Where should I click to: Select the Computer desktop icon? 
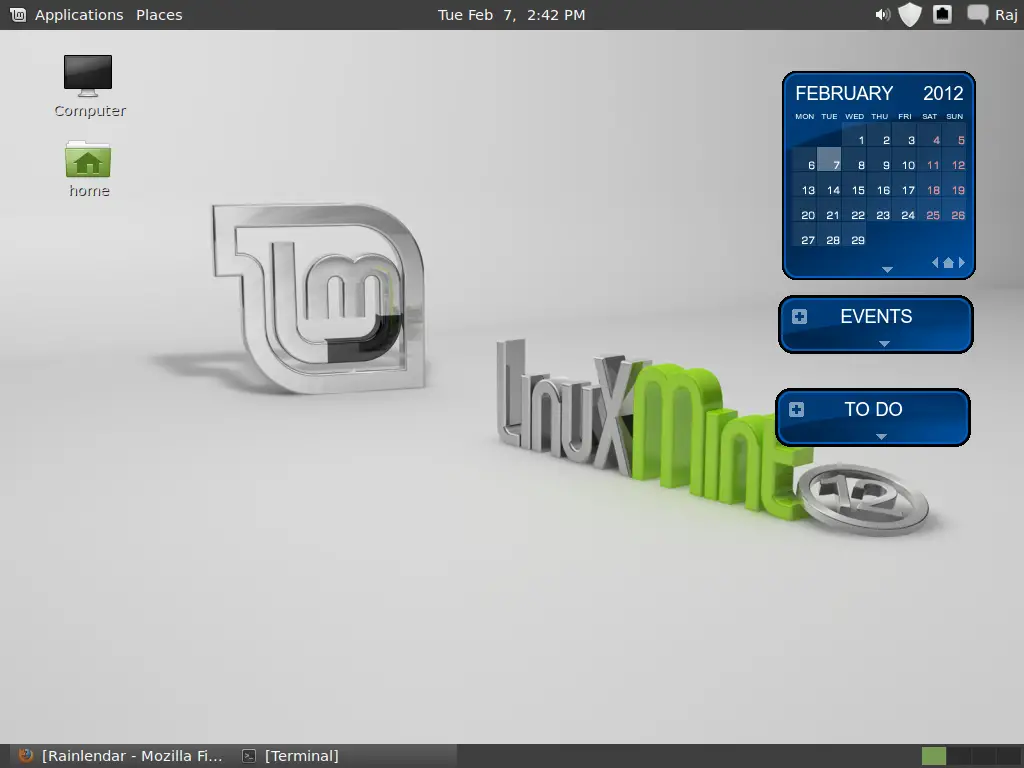tap(89, 86)
